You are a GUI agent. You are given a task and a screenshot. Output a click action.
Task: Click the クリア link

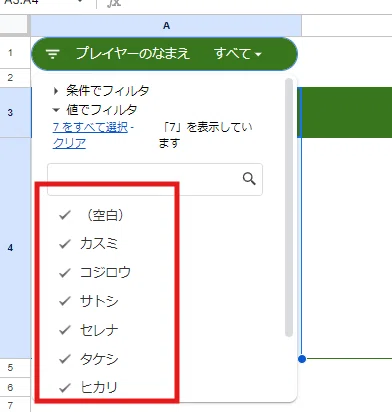point(69,143)
